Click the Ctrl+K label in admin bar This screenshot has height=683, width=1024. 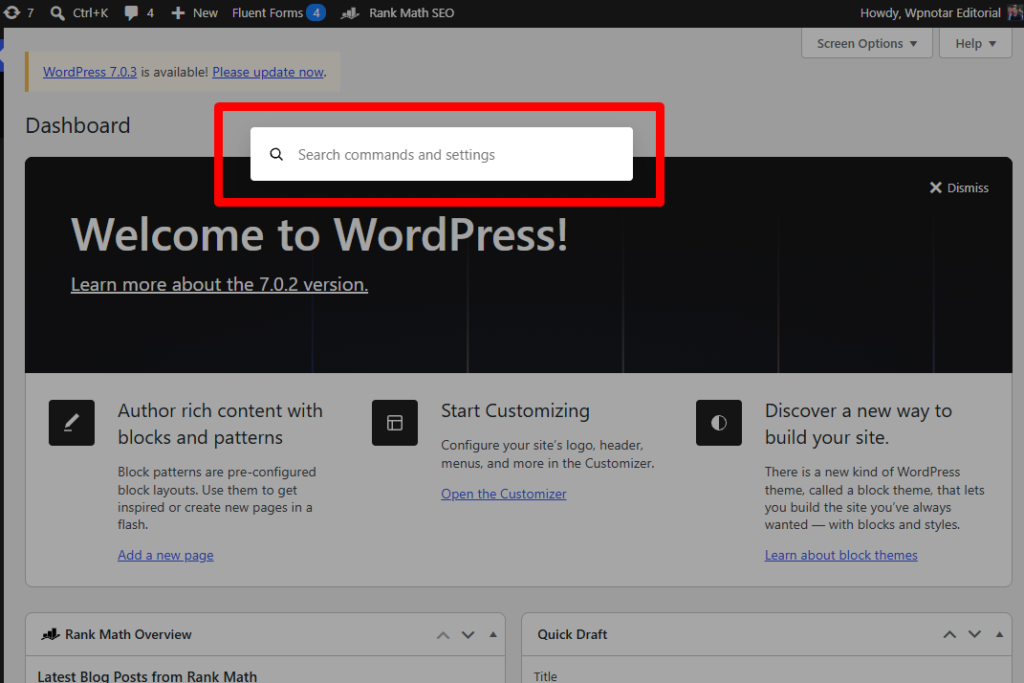pos(90,13)
